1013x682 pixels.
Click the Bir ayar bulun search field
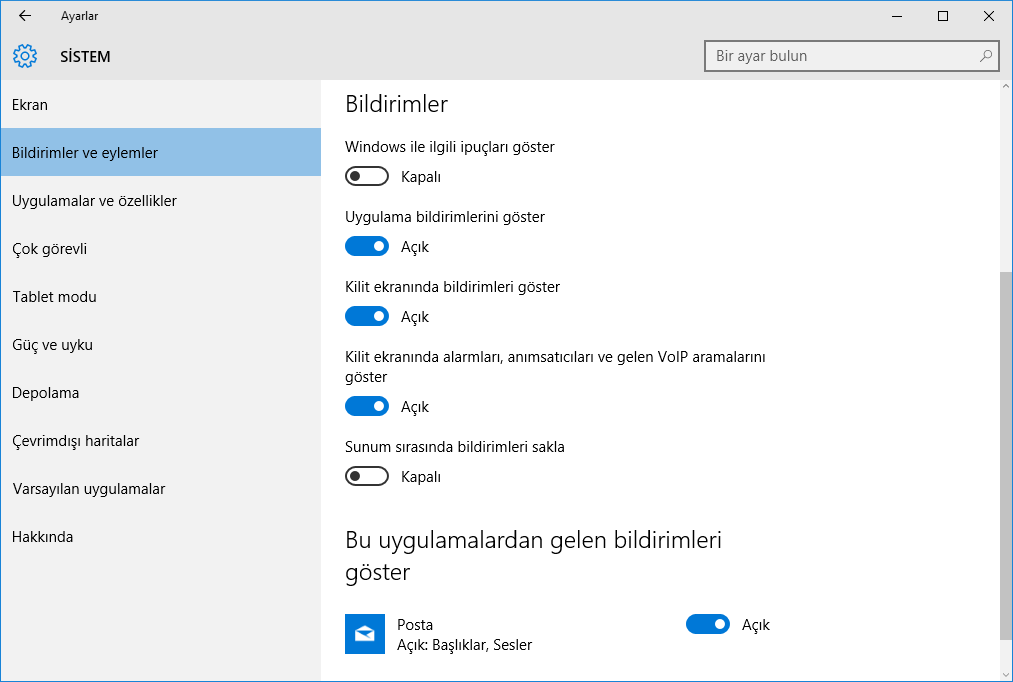(840, 56)
